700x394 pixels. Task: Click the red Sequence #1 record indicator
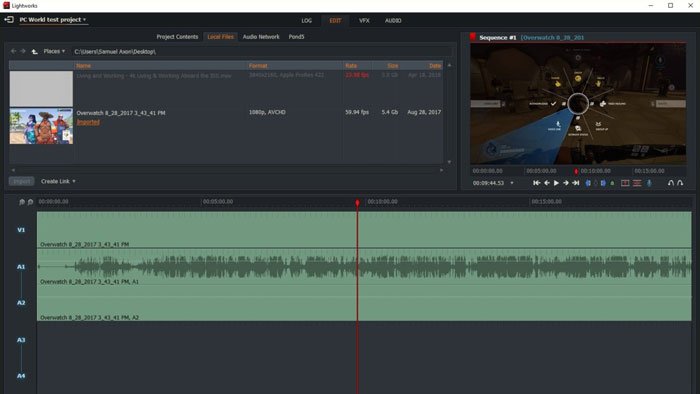coord(473,37)
